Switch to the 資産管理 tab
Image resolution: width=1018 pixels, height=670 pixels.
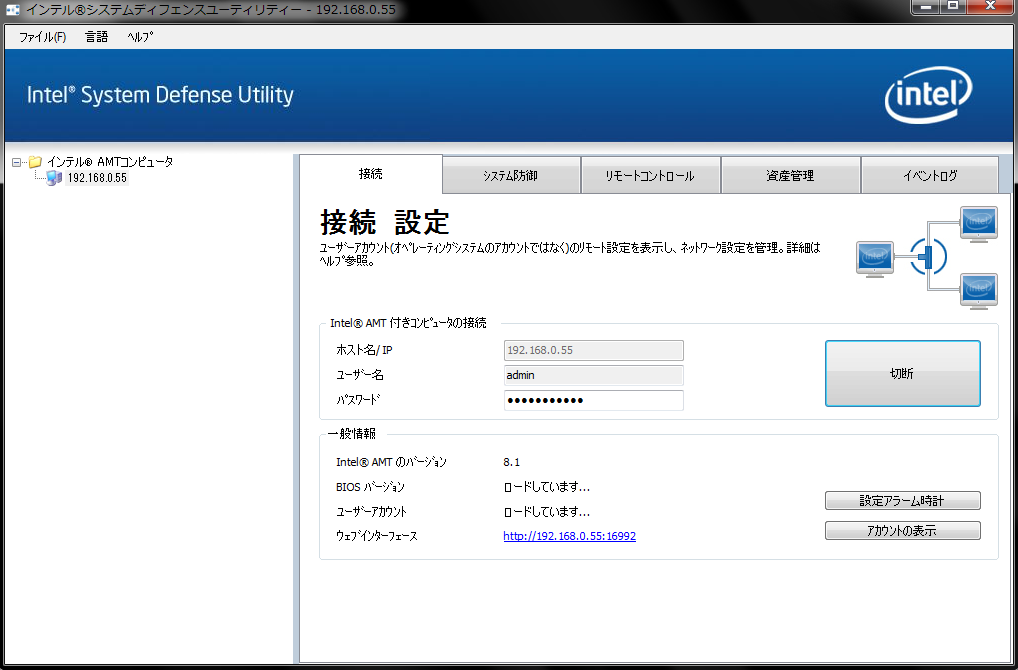pyautogui.click(x=790, y=175)
